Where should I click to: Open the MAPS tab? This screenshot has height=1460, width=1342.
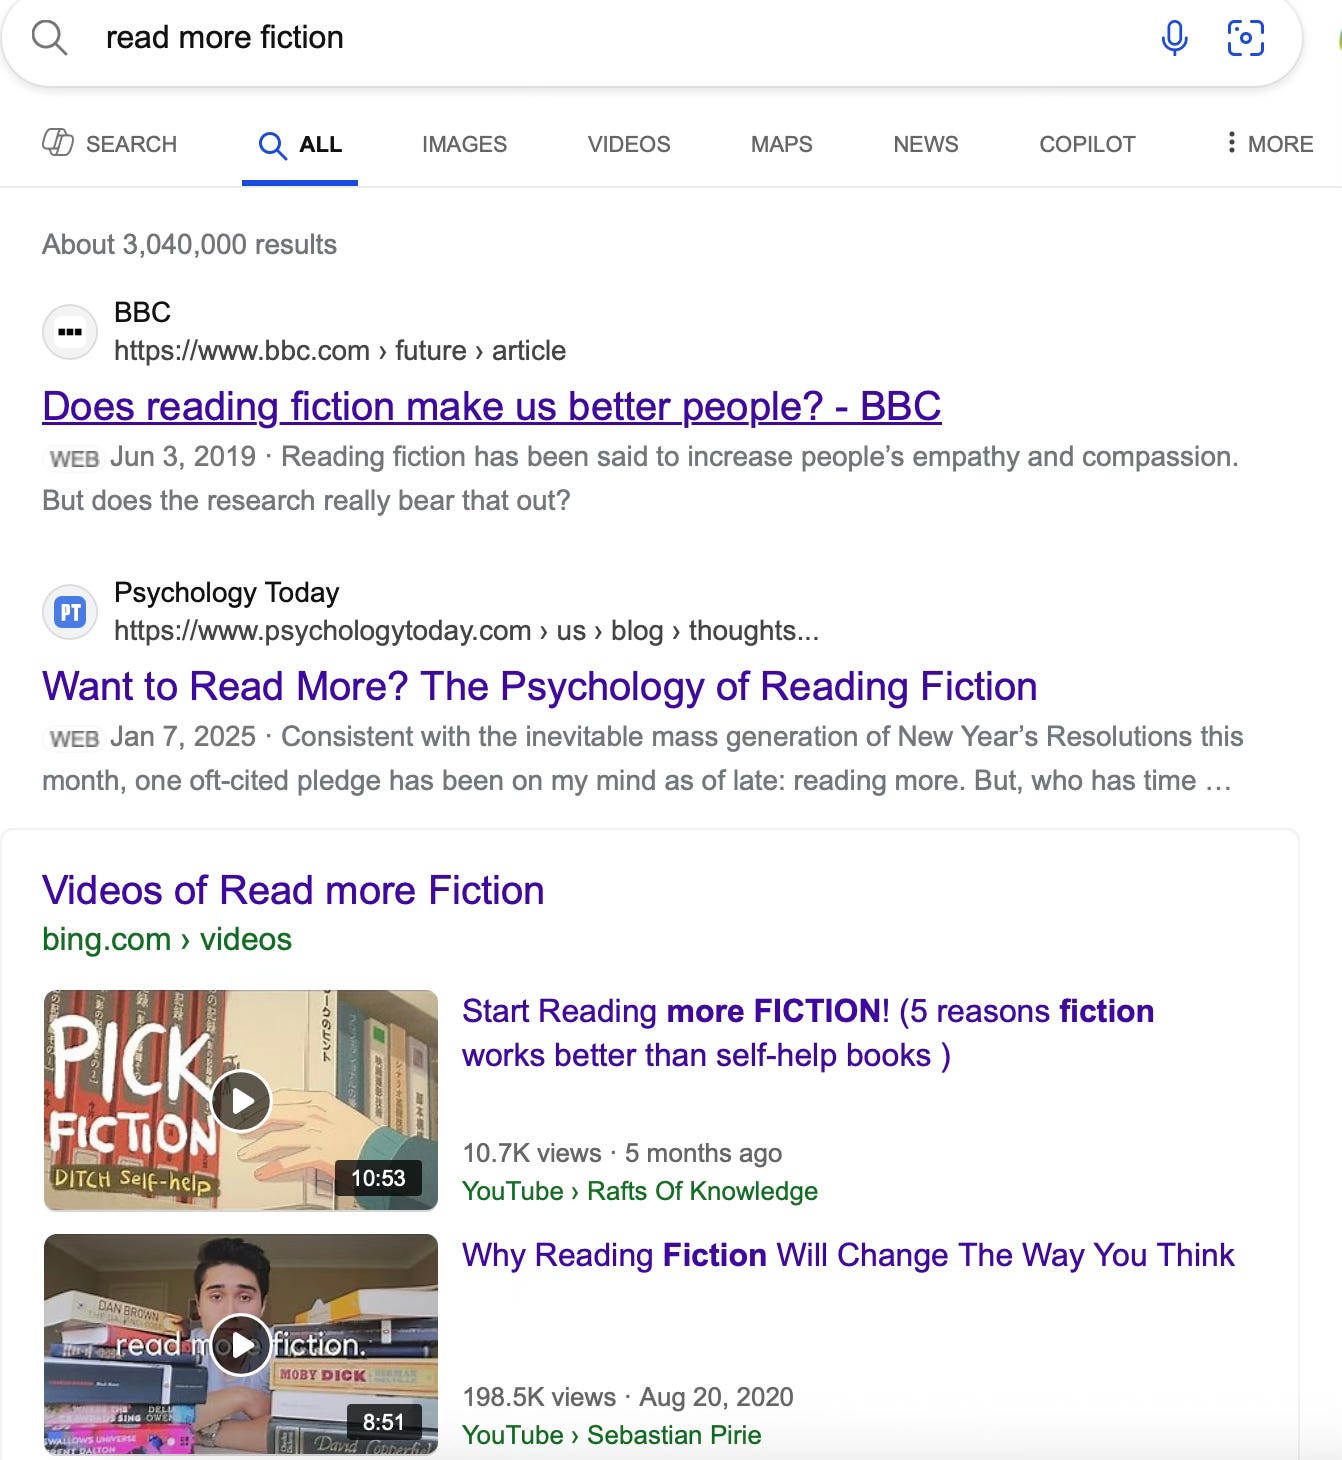[782, 144]
